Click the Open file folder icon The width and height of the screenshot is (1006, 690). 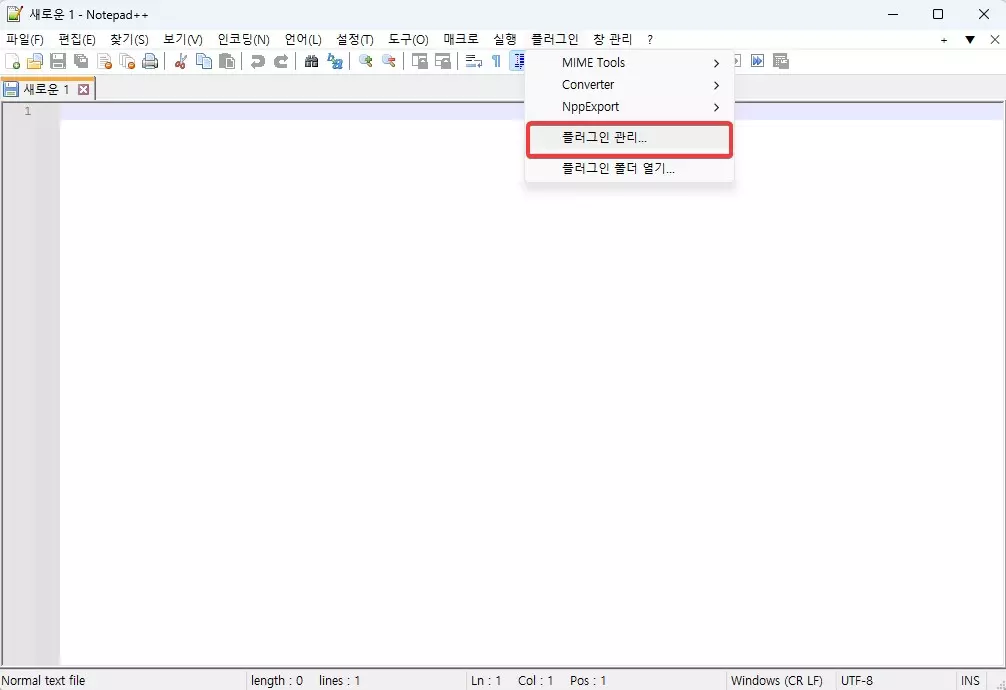click(x=35, y=62)
